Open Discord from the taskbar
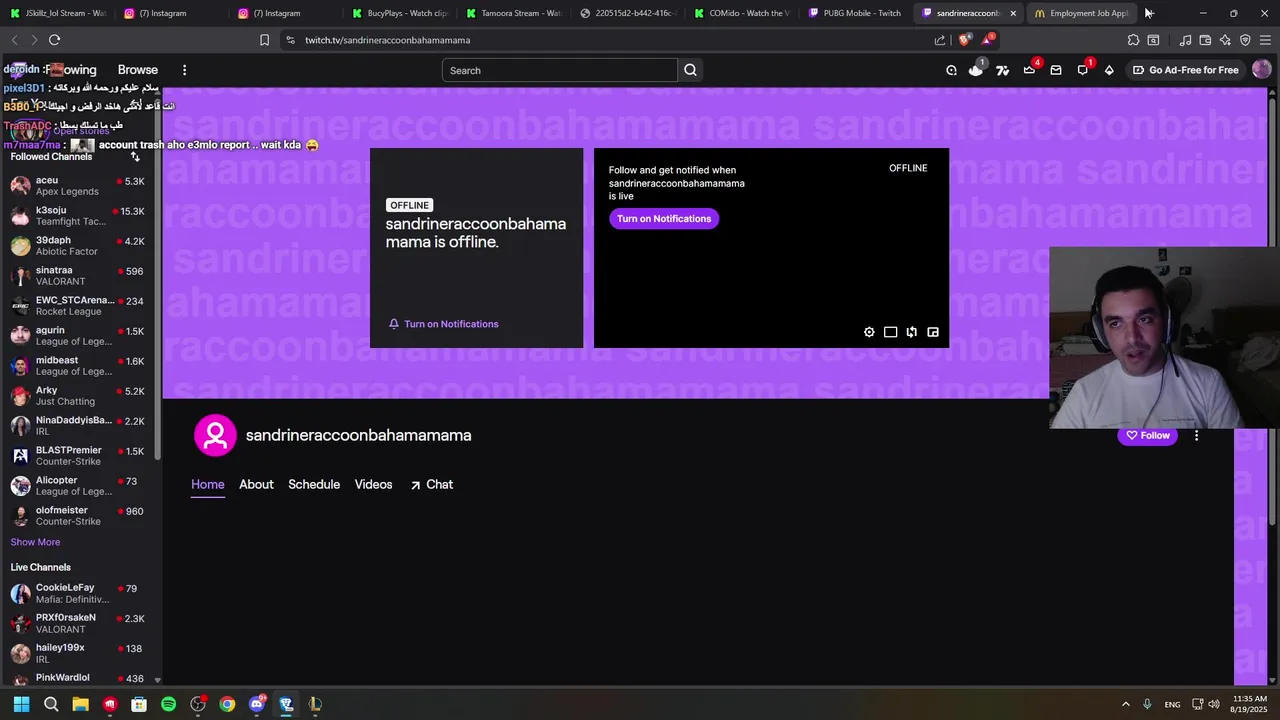1280x720 pixels. pos(257,704)
